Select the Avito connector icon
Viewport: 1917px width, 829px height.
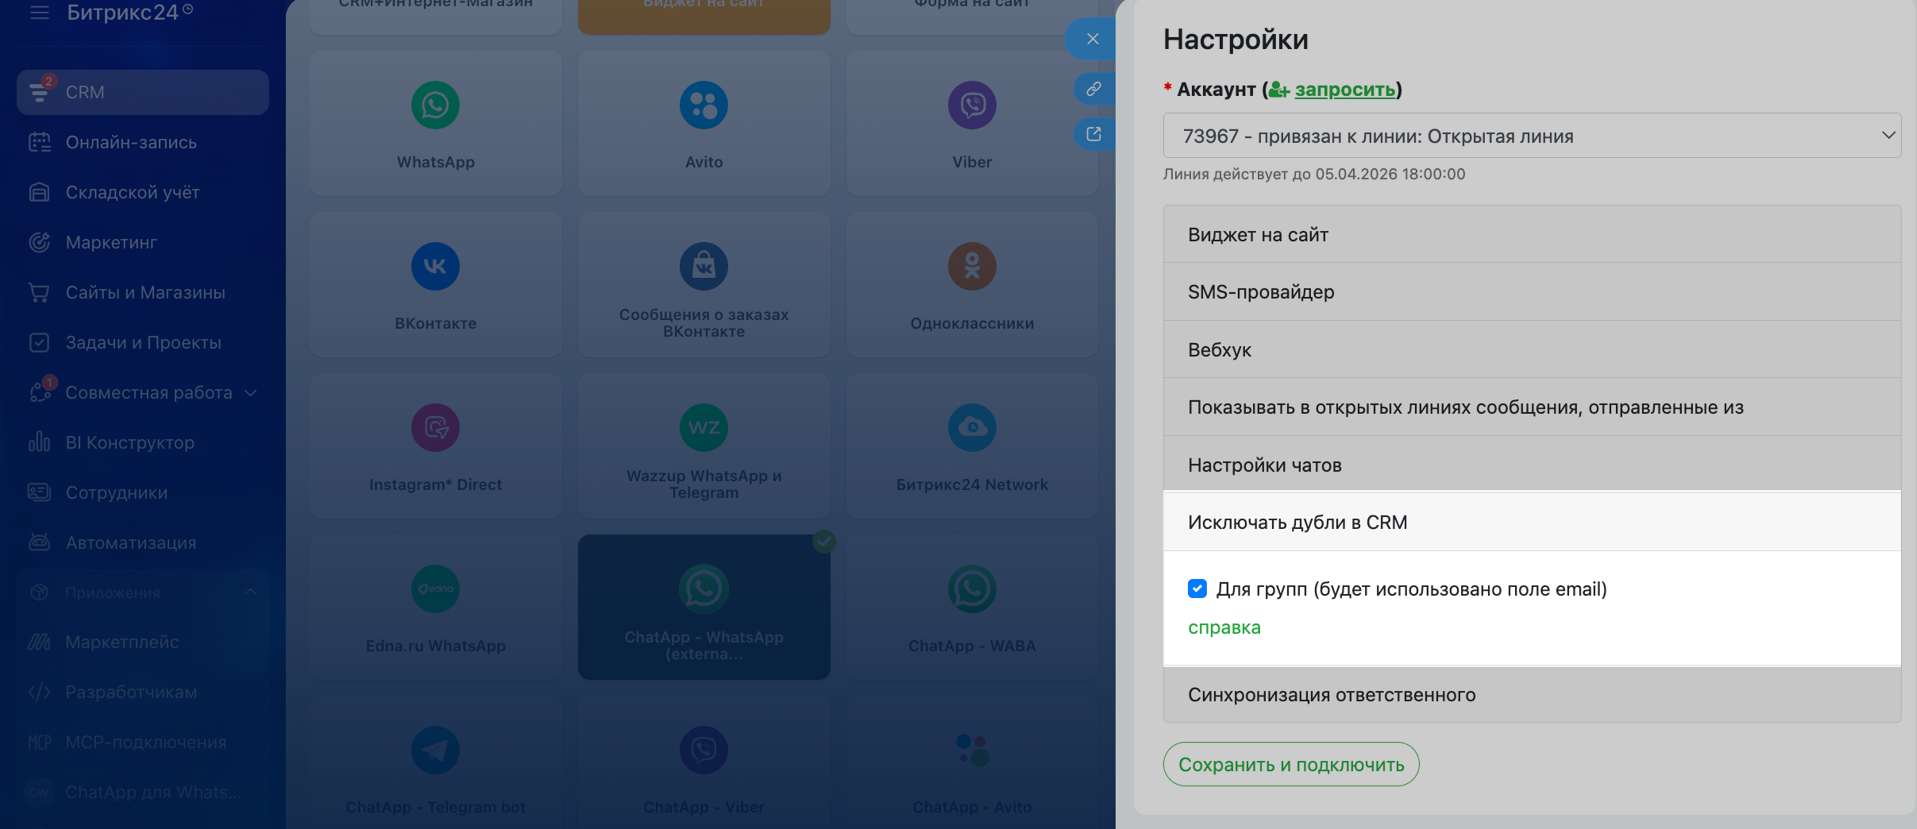703,106
